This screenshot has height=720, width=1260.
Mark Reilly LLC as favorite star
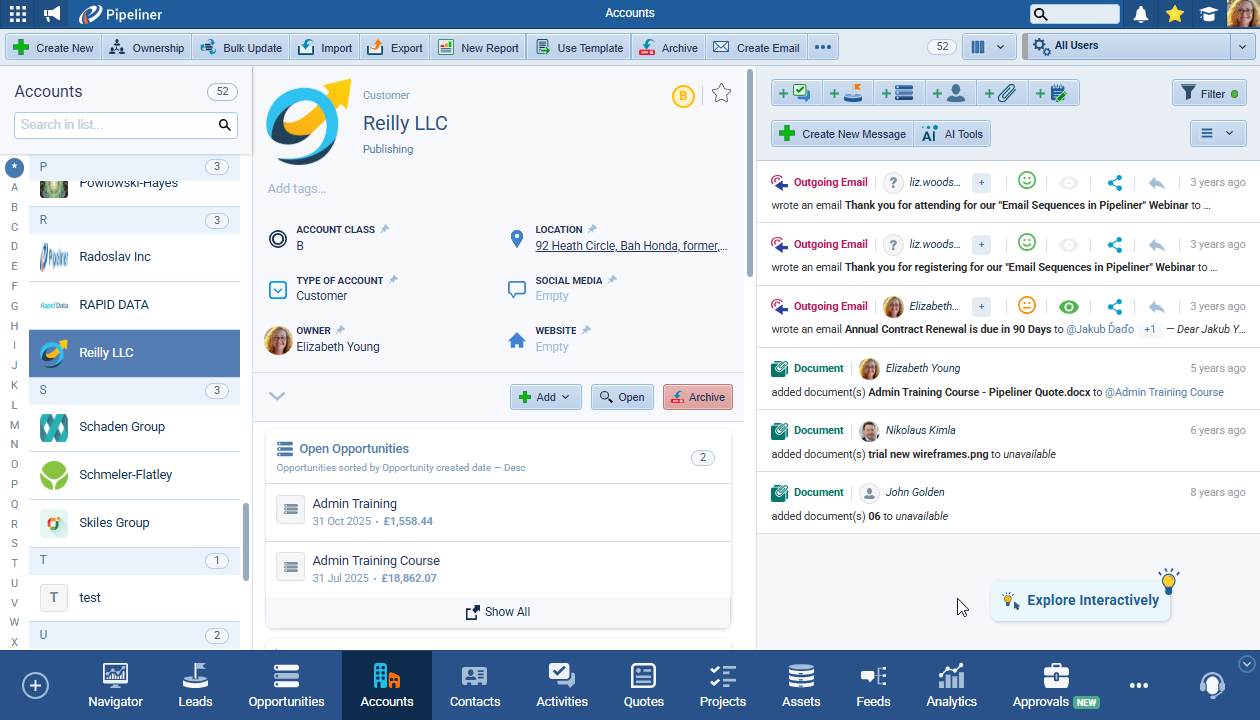pos(721,94)
